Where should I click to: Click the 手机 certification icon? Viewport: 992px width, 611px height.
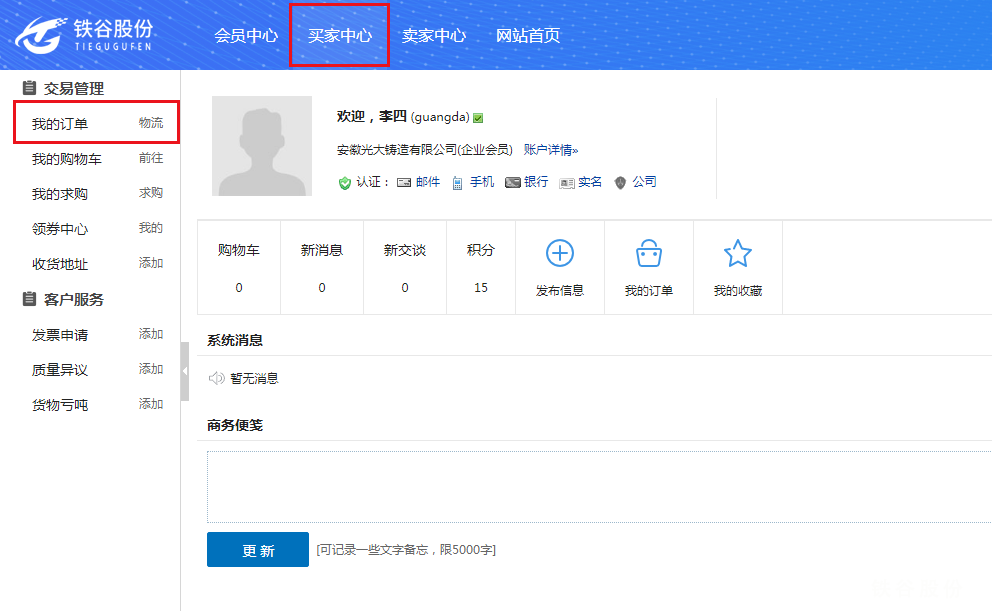click(x=457, y=183)
